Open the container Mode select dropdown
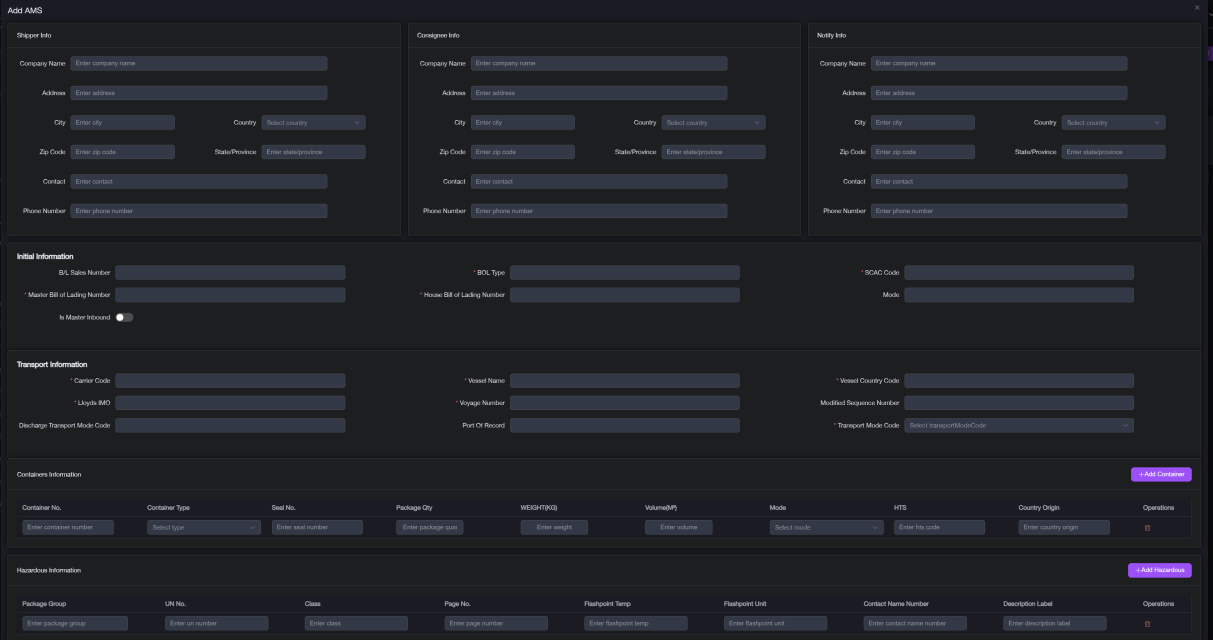The height and width of the screenshot is (640, 1213). (x=827, y=527)
